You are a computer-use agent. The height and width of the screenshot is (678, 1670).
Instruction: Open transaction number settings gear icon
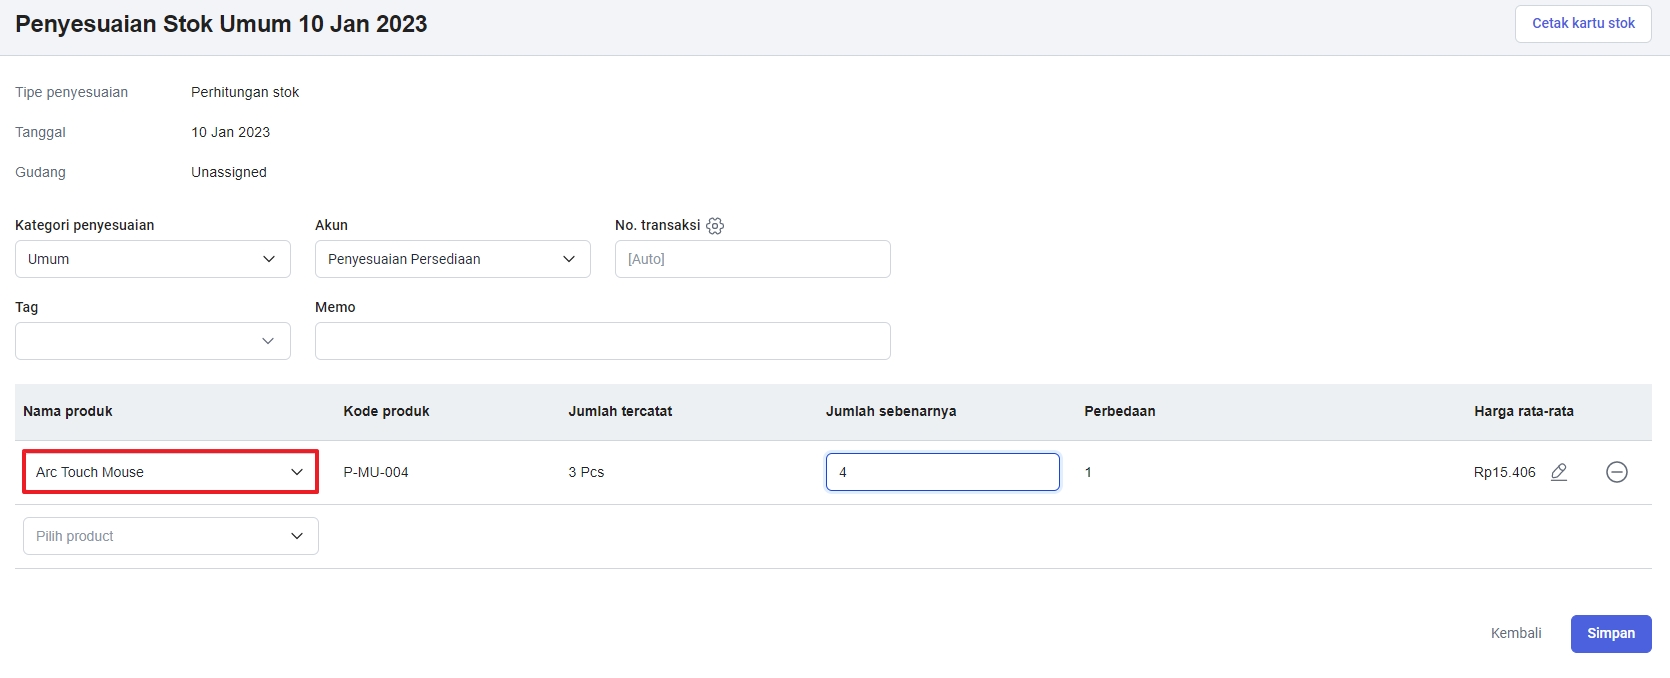click(715, 226)
